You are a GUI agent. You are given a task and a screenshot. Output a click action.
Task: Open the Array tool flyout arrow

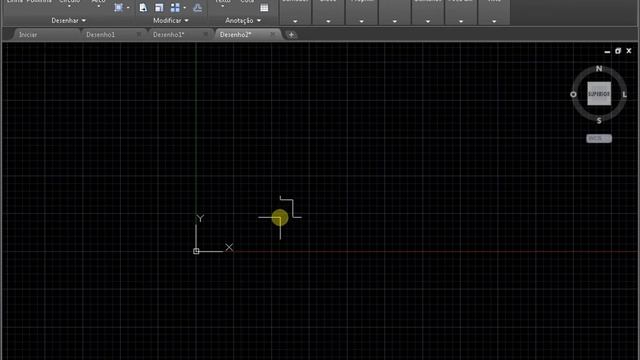point(185,8)
